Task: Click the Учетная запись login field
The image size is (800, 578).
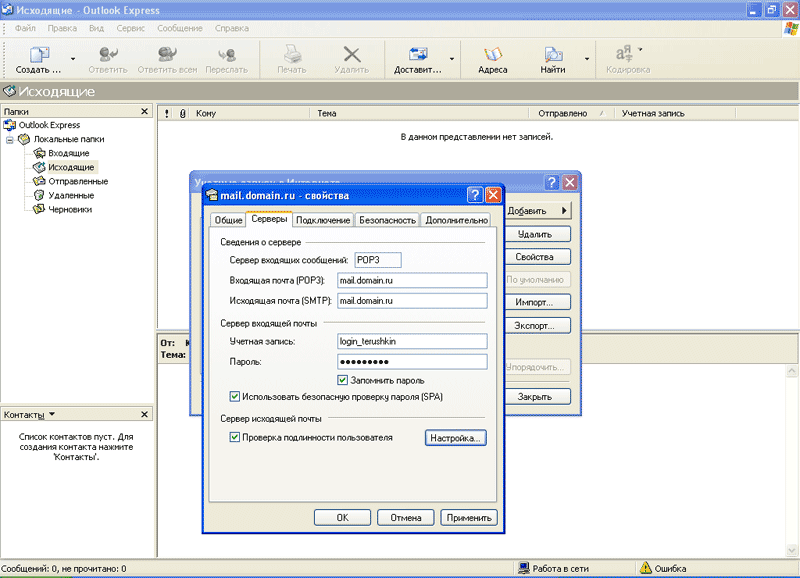Action: tap(412, 341)
